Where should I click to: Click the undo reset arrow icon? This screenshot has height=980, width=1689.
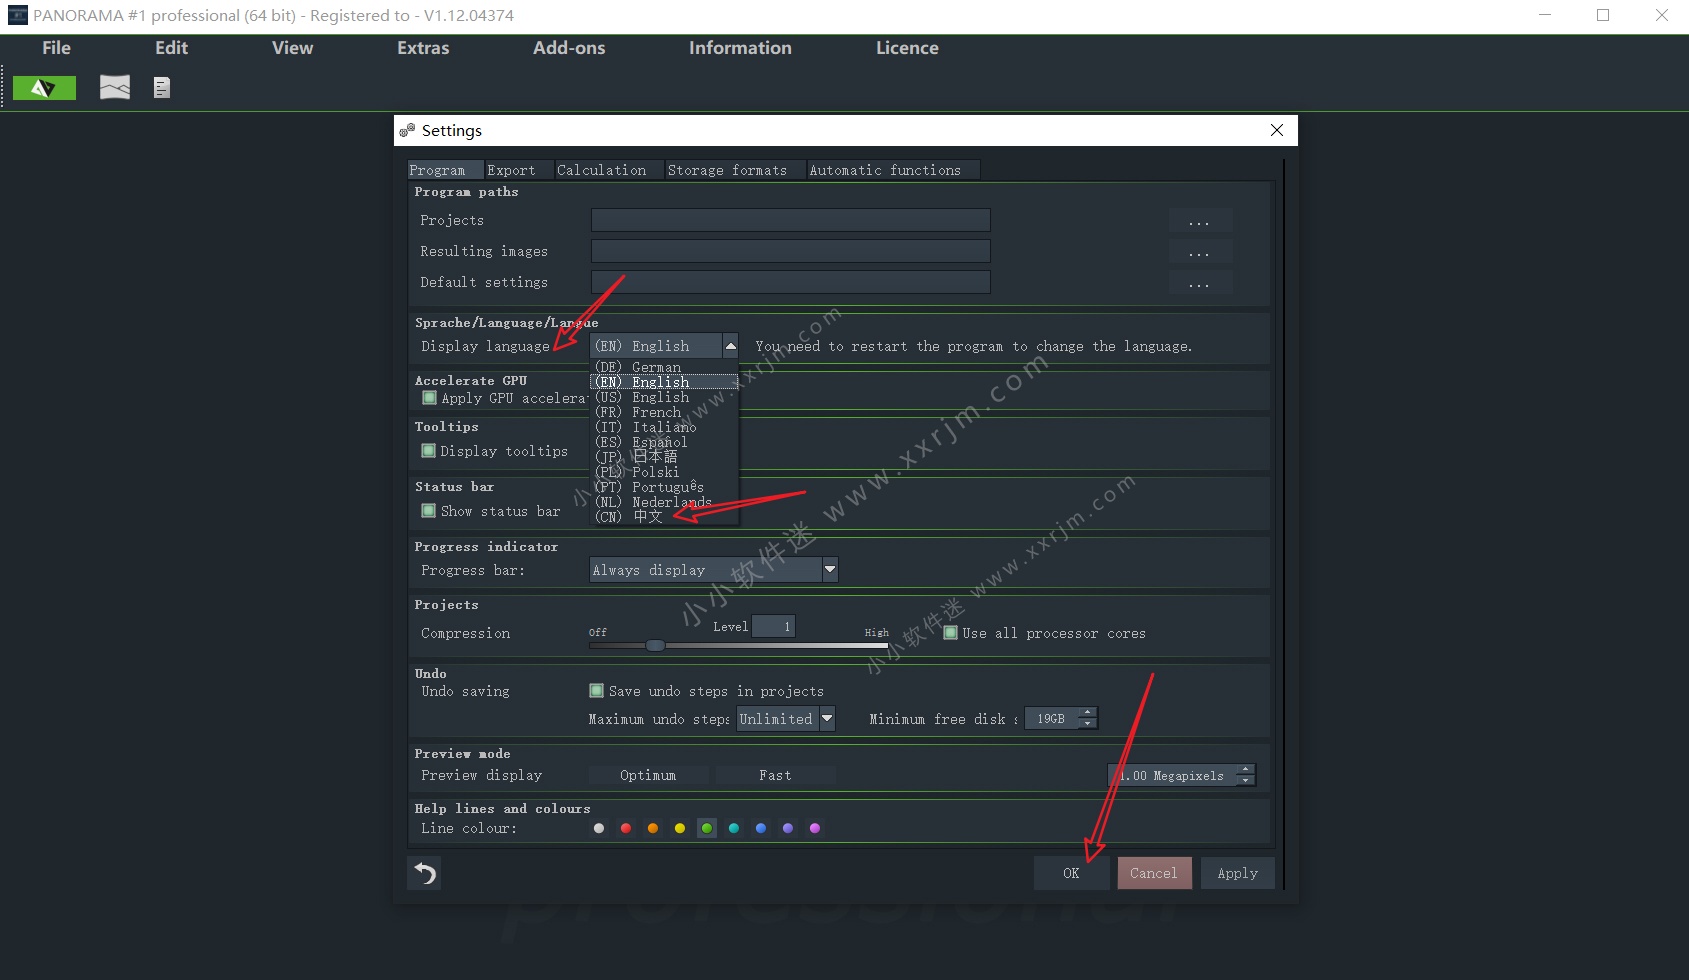(425, 873)
